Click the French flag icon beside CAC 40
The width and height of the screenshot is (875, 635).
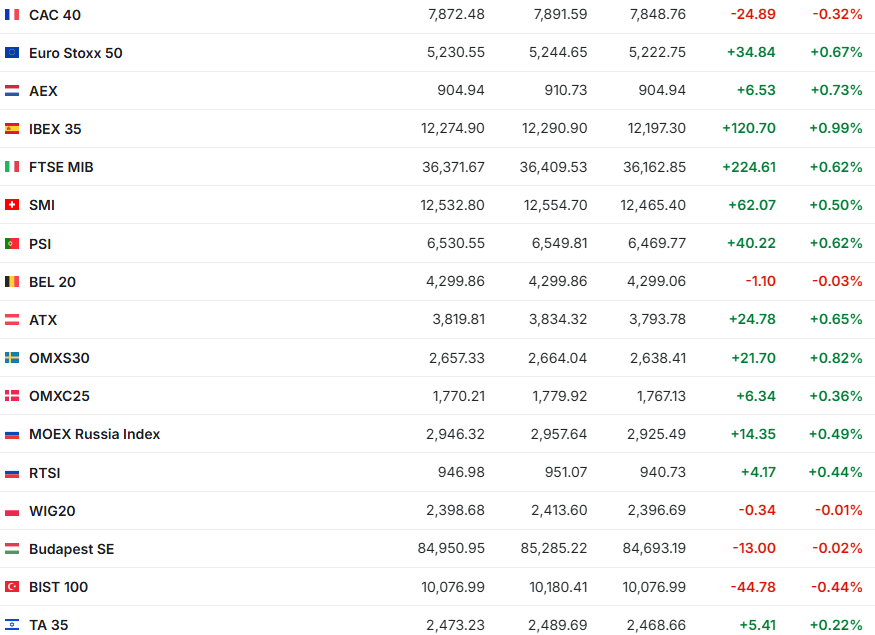click(x=12, y=15)
